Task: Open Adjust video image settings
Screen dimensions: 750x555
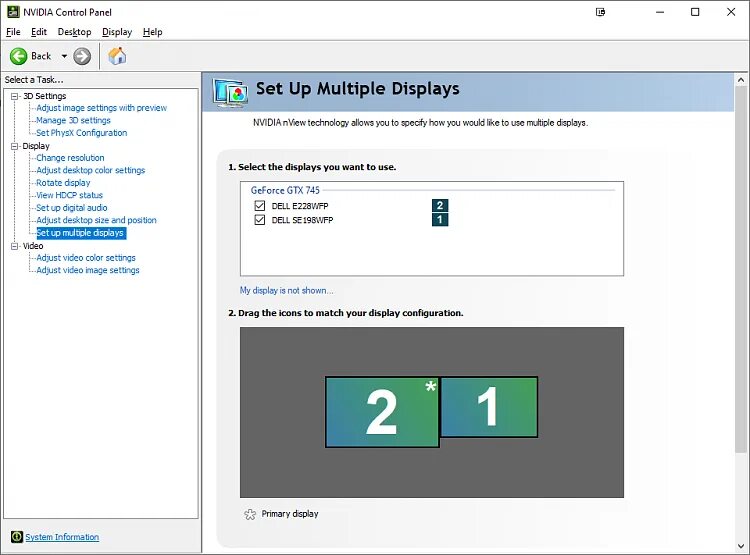Action: point(88,270)
